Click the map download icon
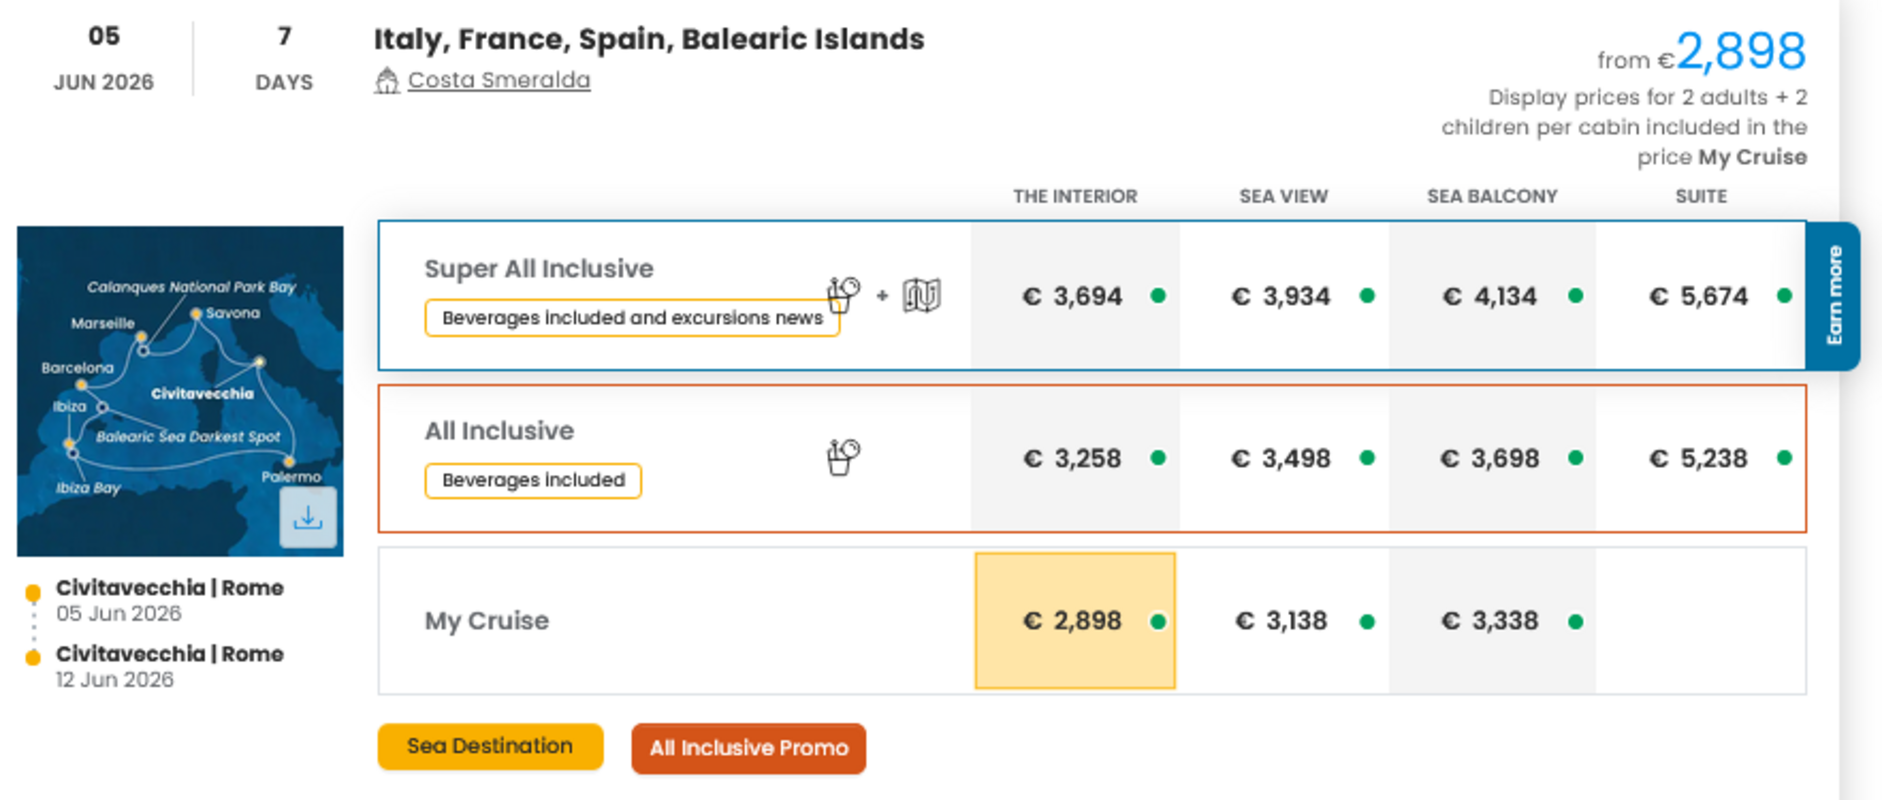The image size is (1882, 800). (308, 518)
